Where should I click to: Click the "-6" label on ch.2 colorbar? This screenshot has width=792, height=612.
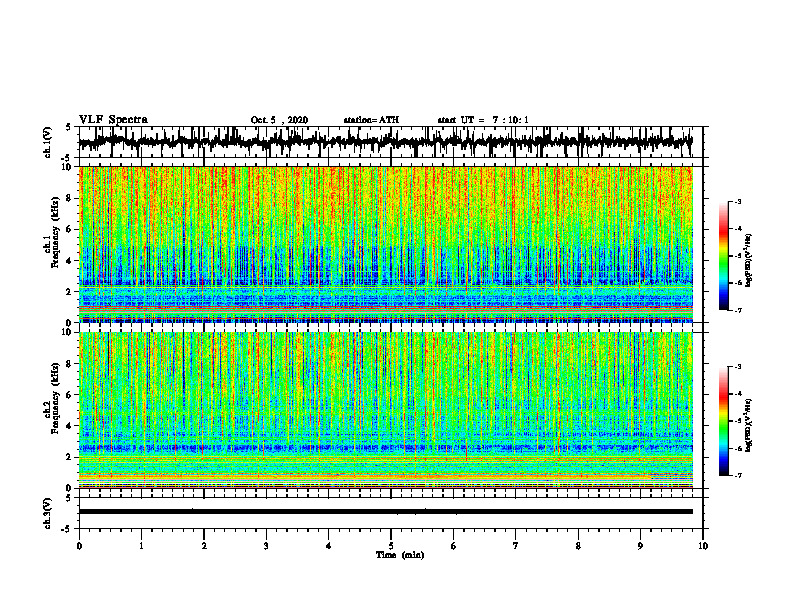738,448
